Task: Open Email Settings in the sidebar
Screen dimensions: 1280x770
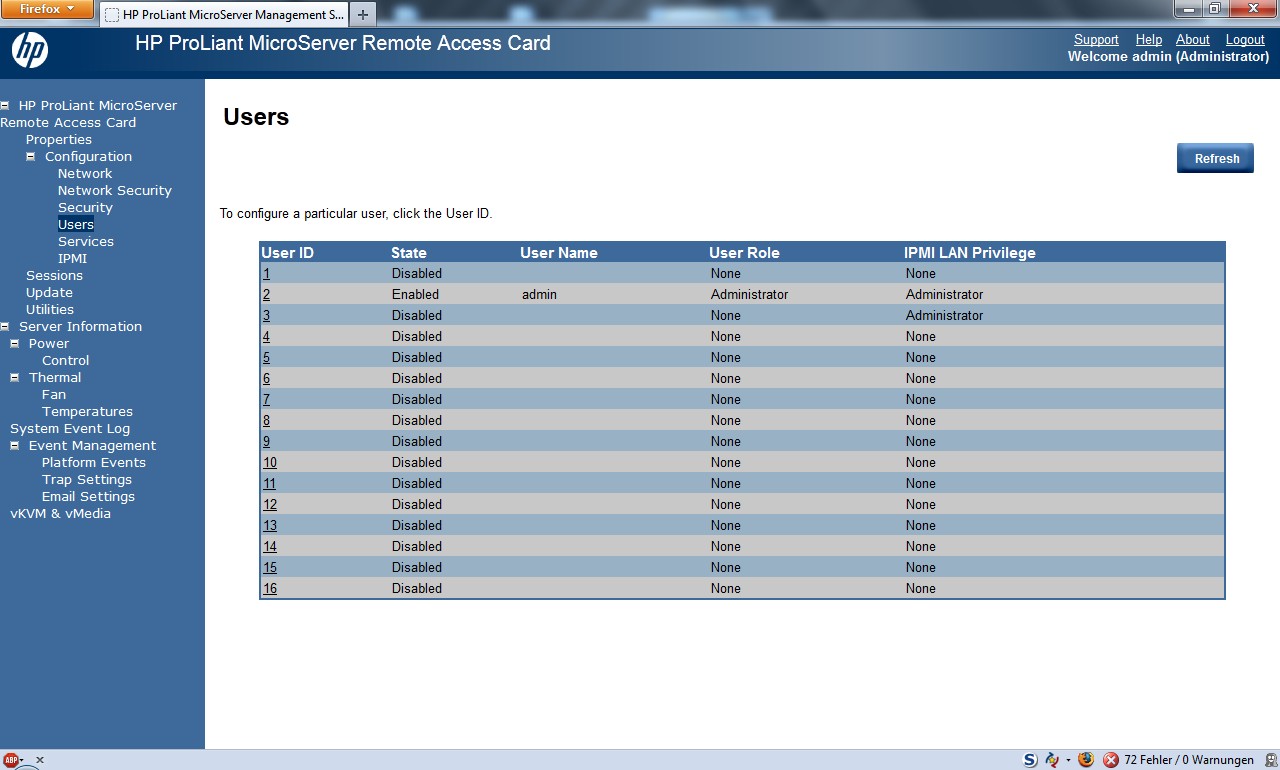Action: pyautogui.click(x=88, y=496)
